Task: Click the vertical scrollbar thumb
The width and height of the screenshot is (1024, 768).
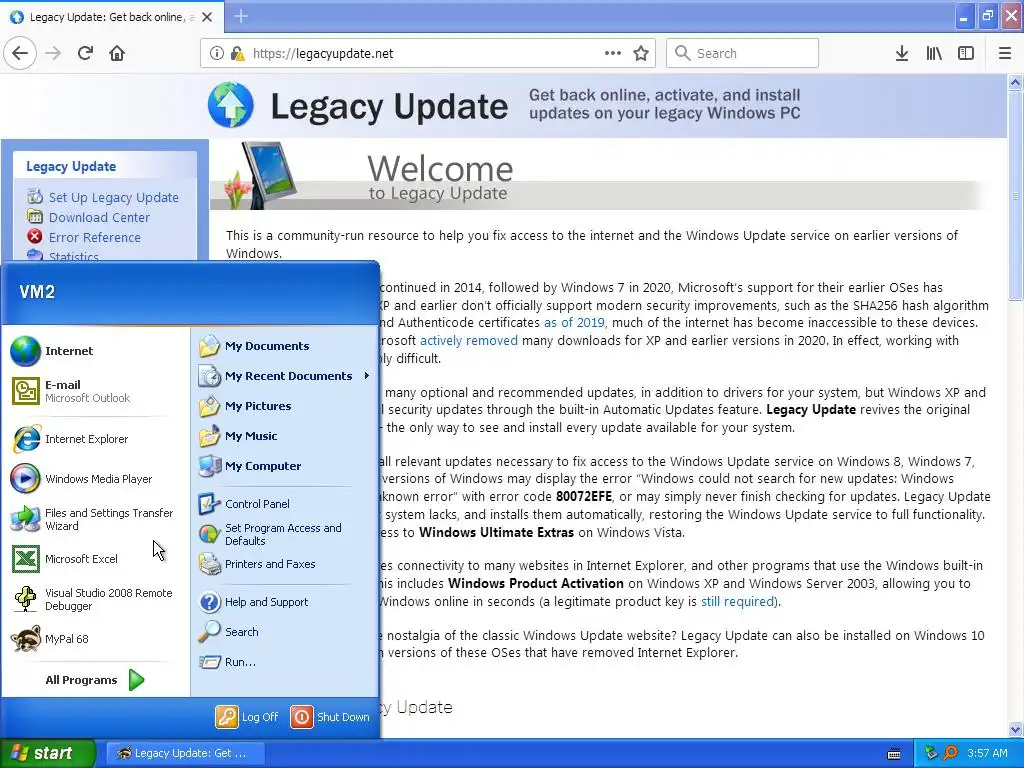Action: 1016,196
